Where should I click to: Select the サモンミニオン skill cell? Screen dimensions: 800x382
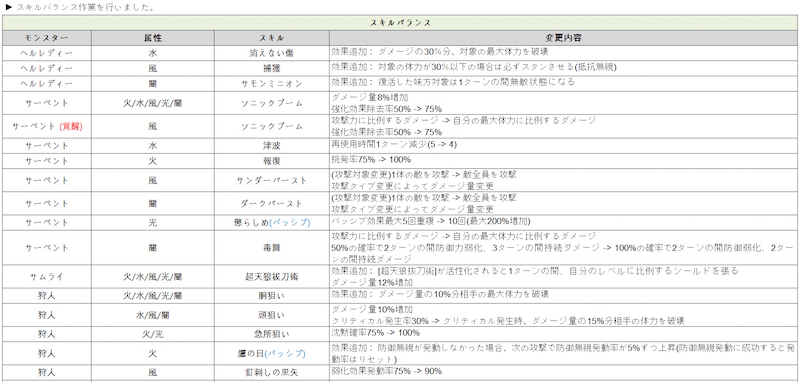pos(271,84)
